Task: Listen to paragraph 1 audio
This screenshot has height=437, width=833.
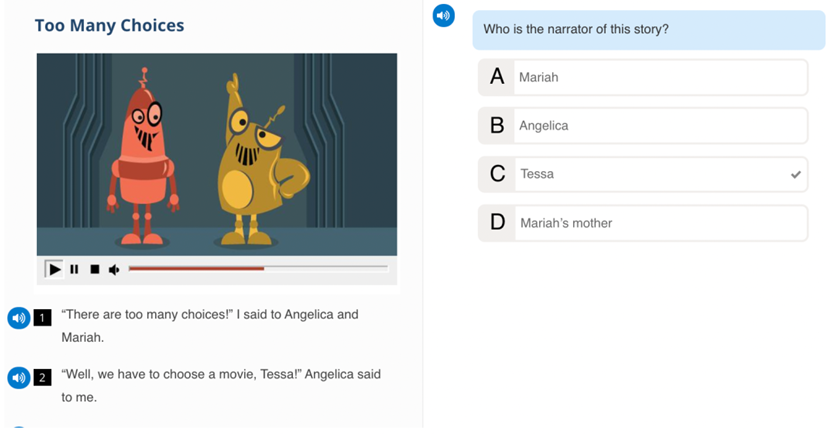Action: coord(19,318)
